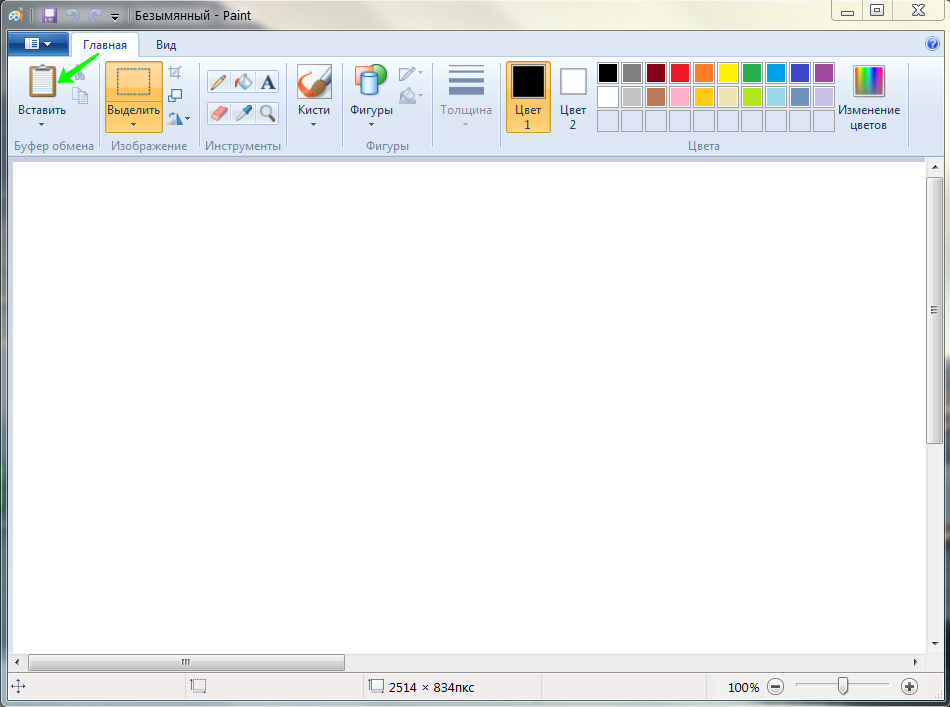This screenshot has width=950, height=707.
Task: Pick the purple palette swatch
Action: coord(823,73)
